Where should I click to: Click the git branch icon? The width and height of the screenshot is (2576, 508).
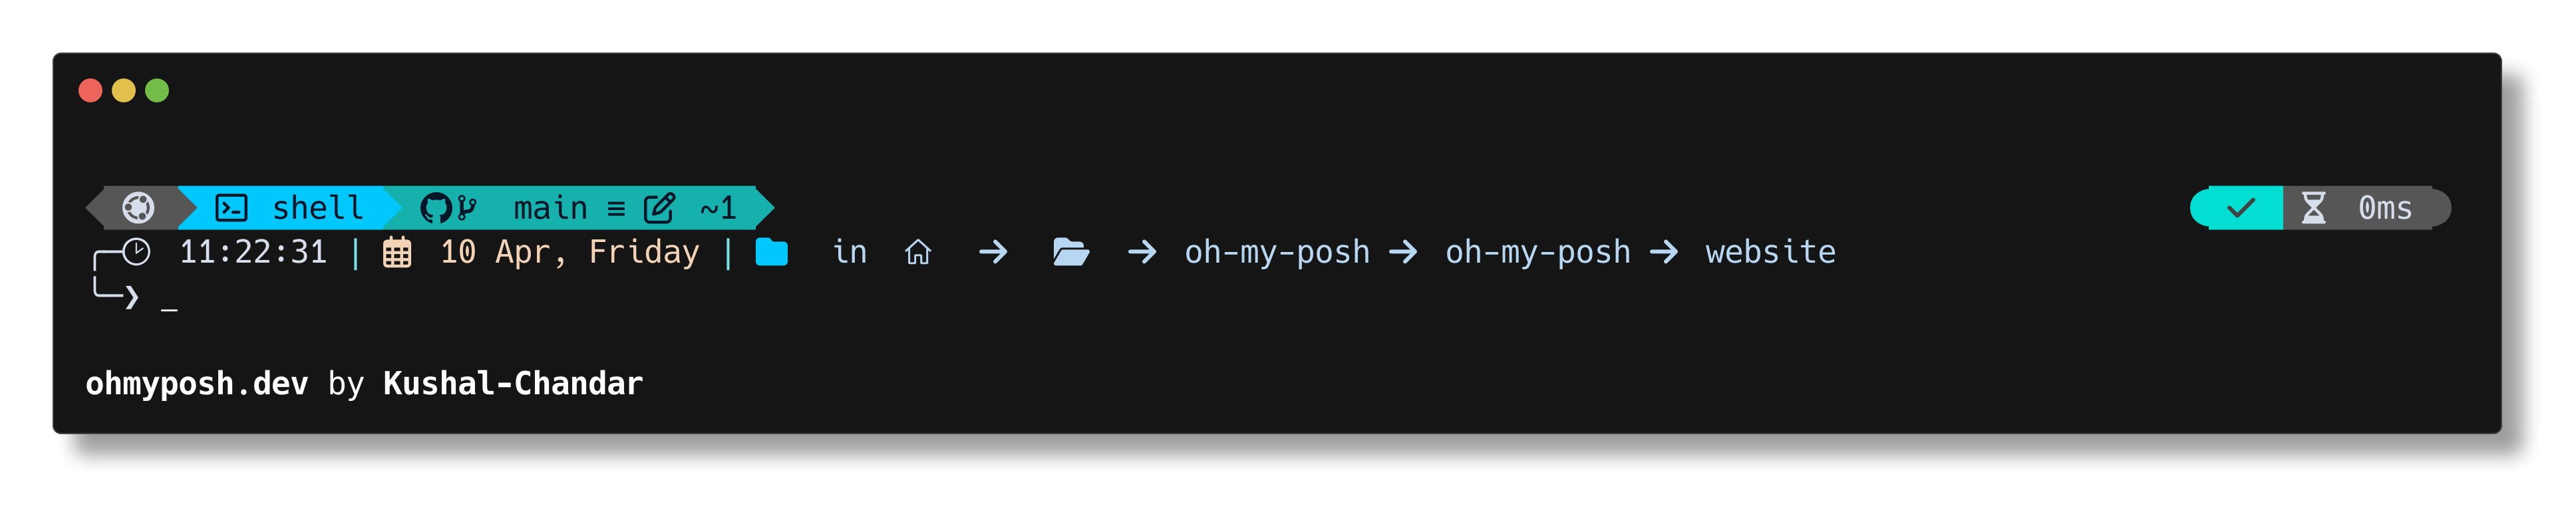[x=467, y=208]
